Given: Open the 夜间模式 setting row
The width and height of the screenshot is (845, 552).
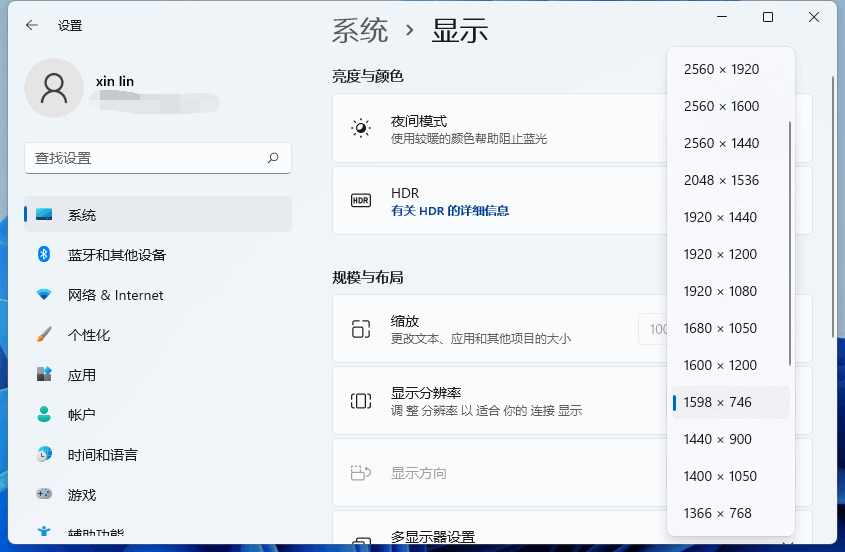Looking at the screenshot, I should pos(500,128).
